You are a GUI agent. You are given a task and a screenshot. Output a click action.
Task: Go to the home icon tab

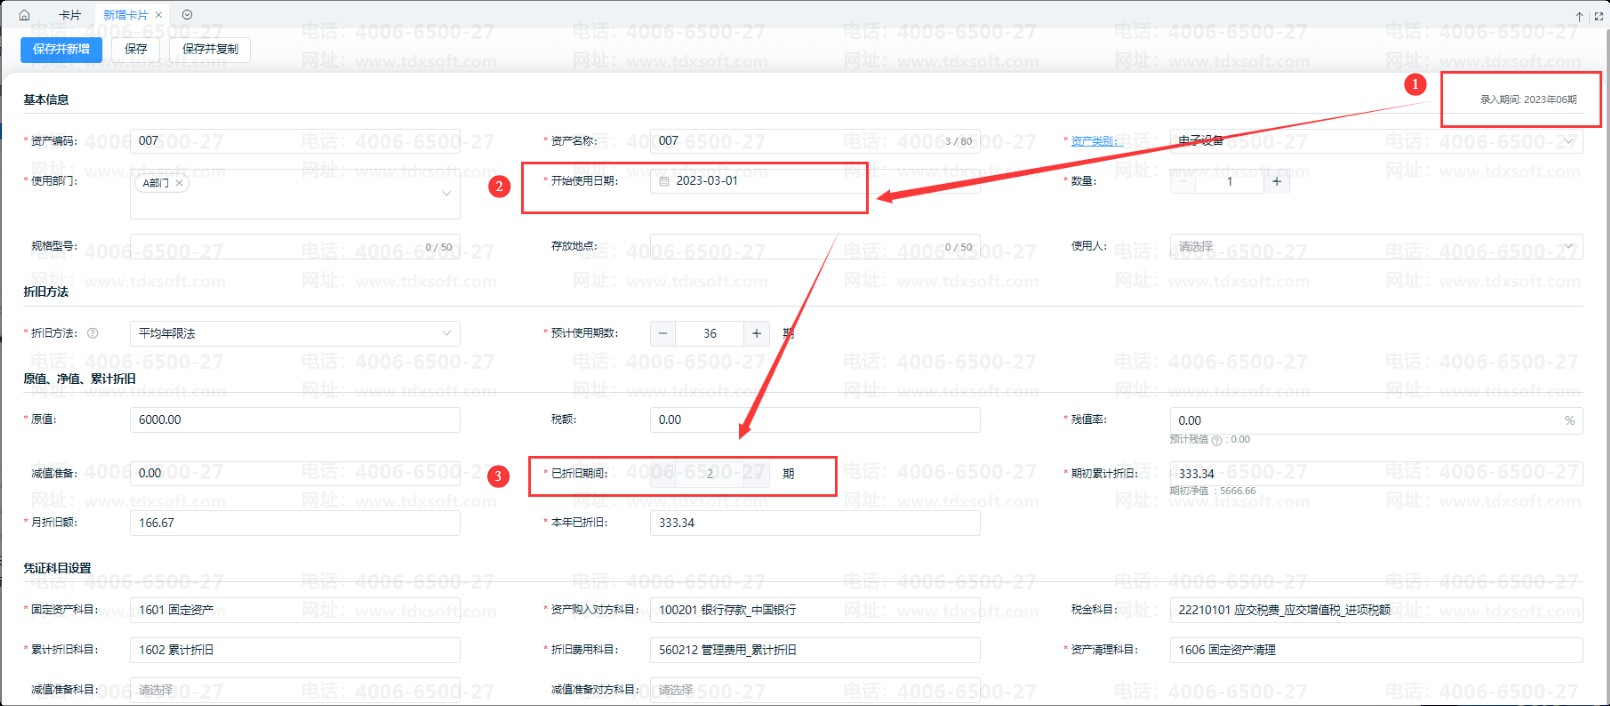(x=24, y=15)
